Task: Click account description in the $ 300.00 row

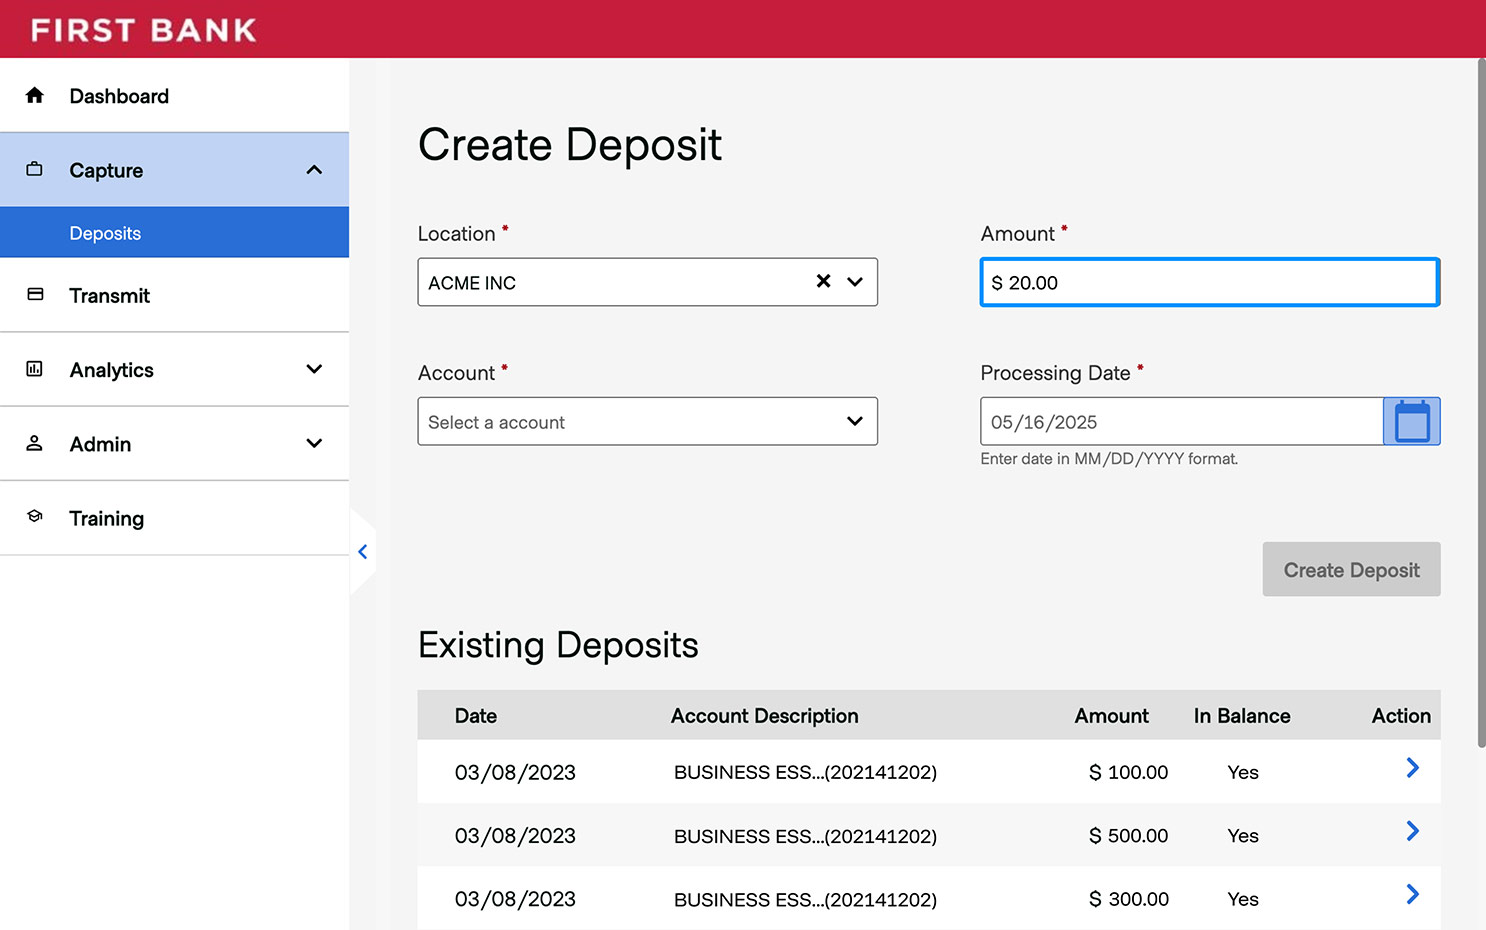Action: click(x=805, y=899)
